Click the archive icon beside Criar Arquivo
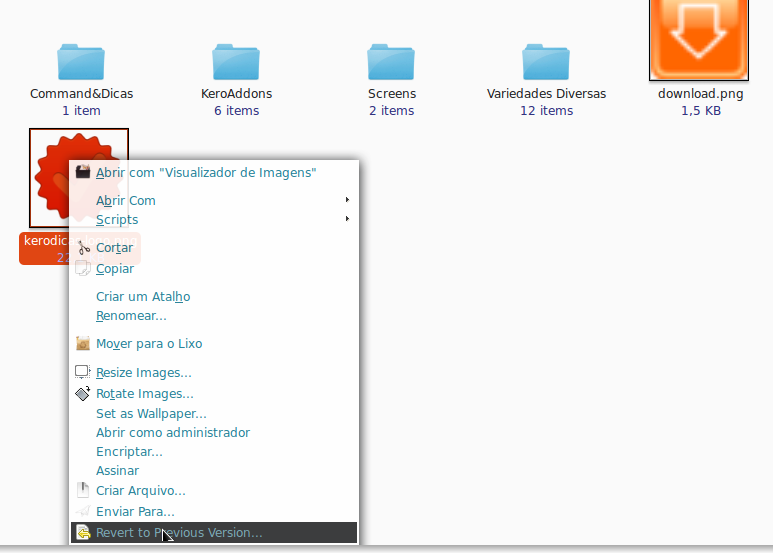 pos(83,490)
